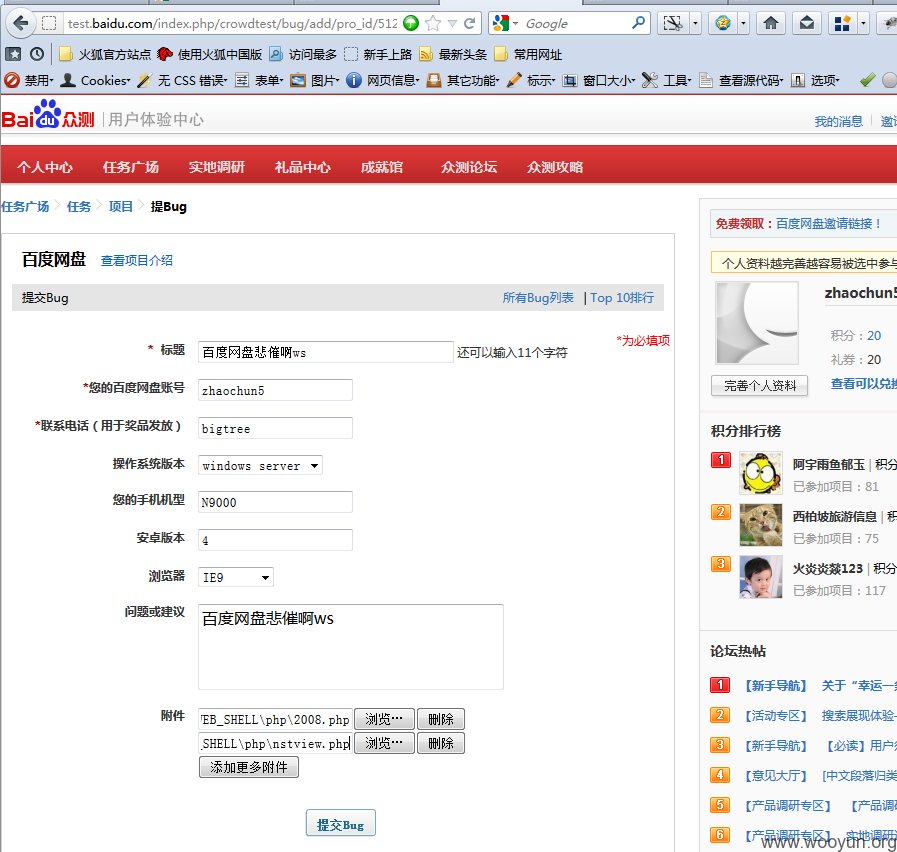The height and width of the screenshot is (852, 897).
Task: Open the 选项 developer menu
Action: click(x=815, y=80)
